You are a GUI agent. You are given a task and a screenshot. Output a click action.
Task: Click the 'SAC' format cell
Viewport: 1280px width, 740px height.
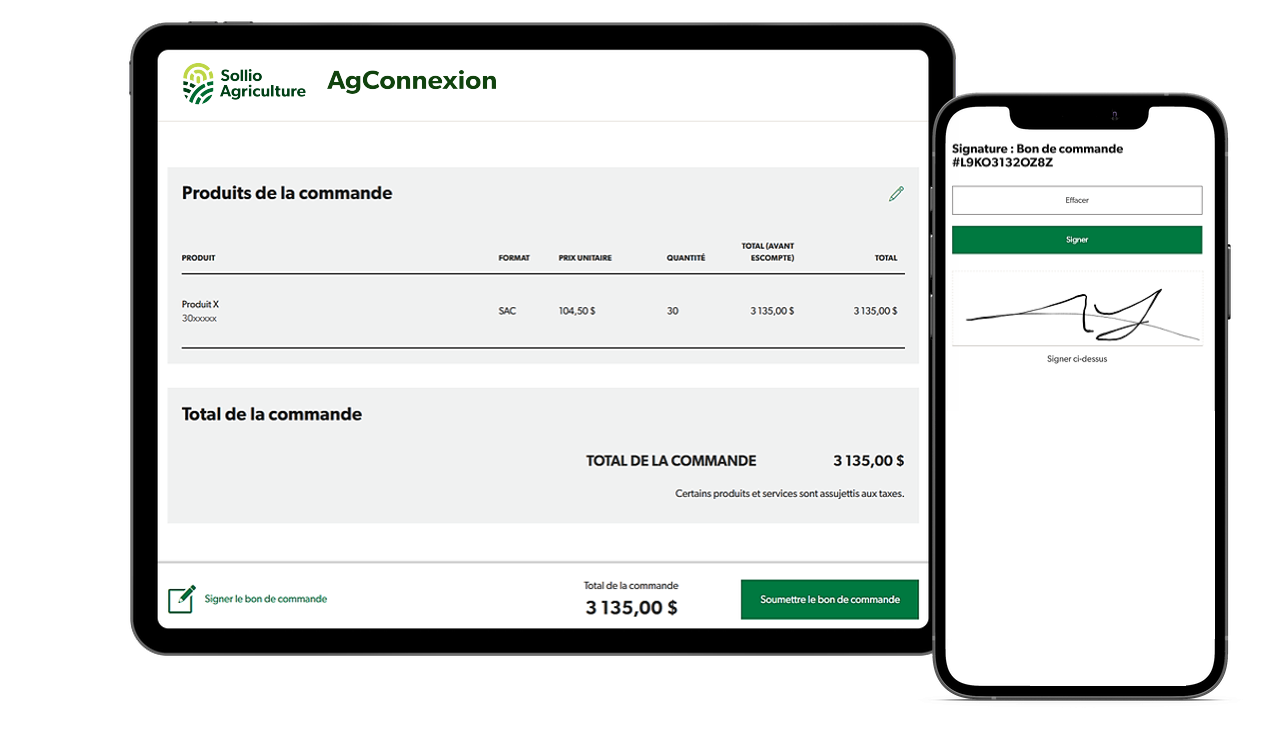507,311
